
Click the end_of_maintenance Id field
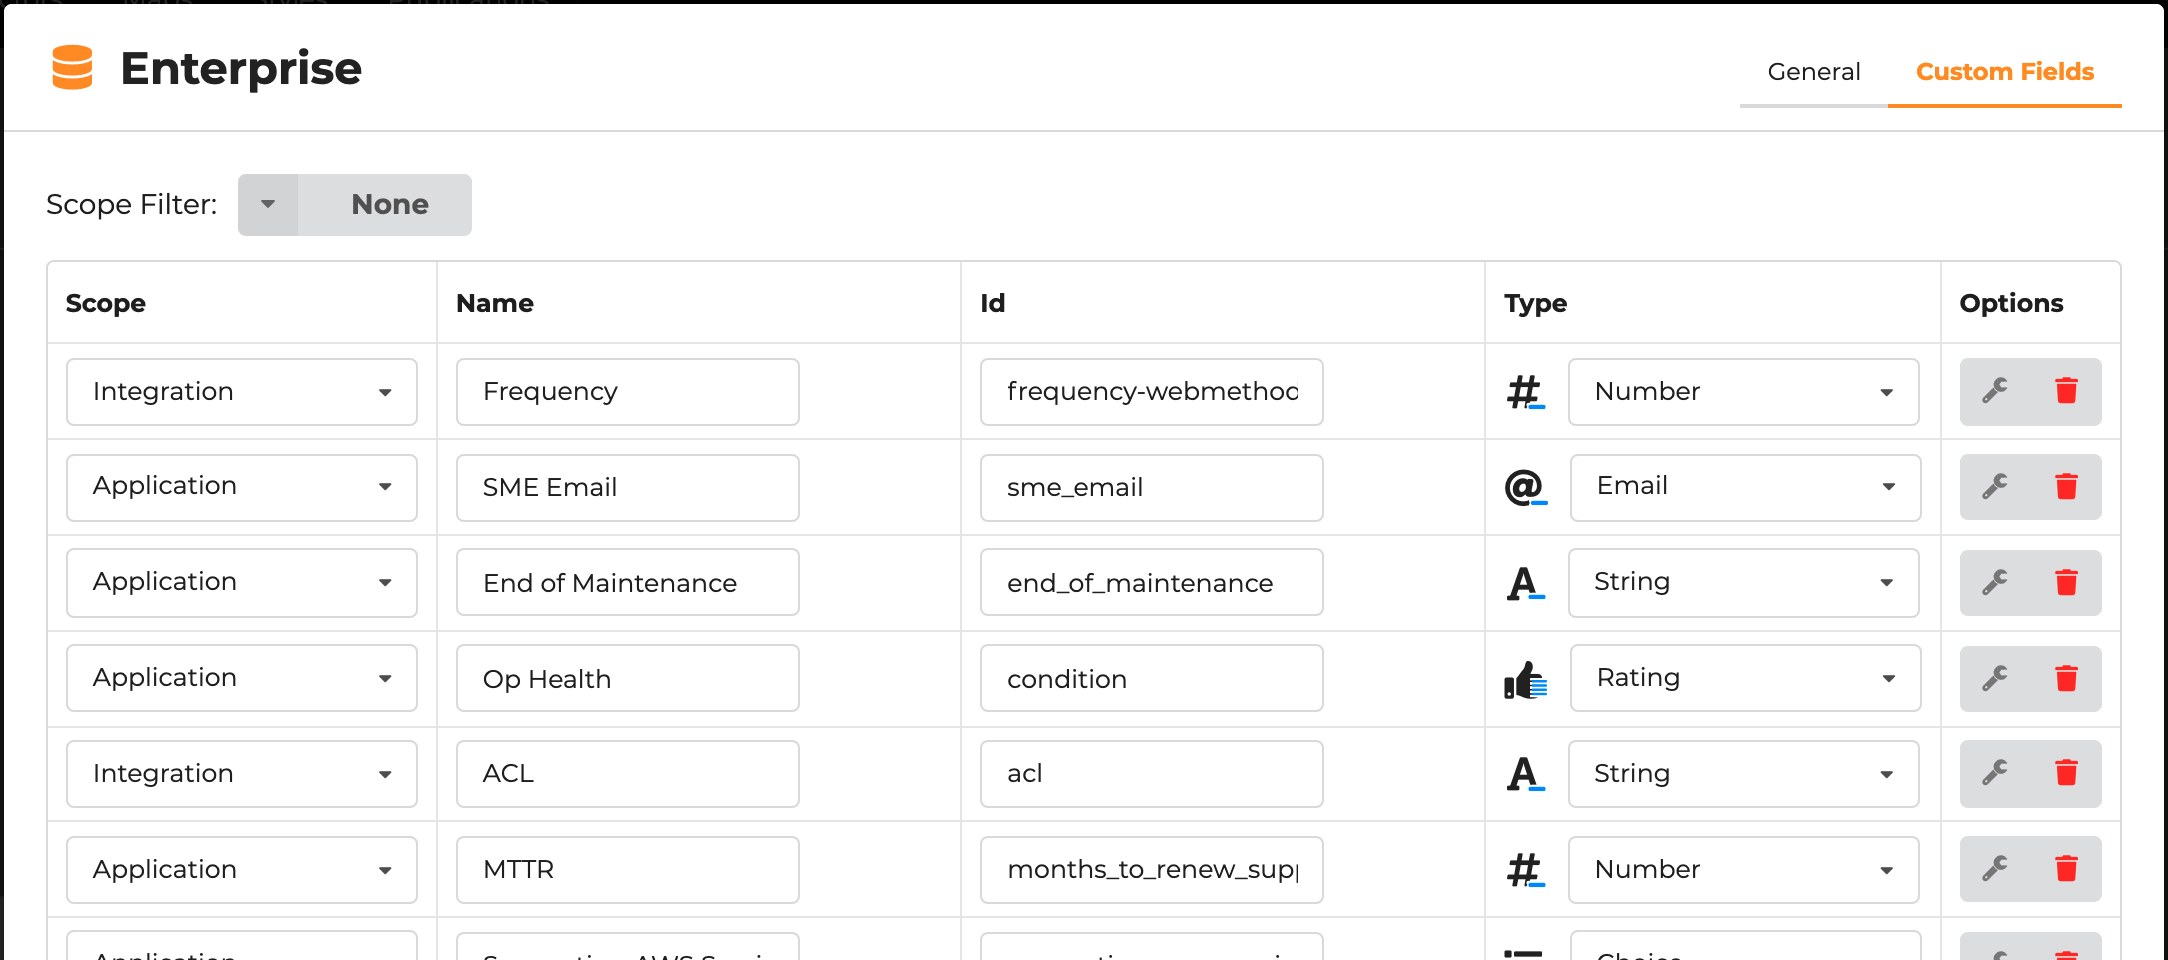[1151, 583]
